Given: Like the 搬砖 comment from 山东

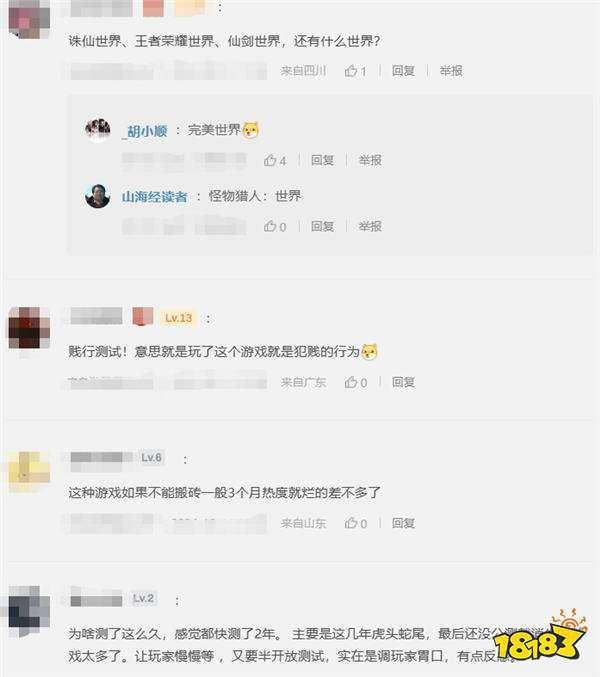Looking at the screenshot, I should (356, 523).
